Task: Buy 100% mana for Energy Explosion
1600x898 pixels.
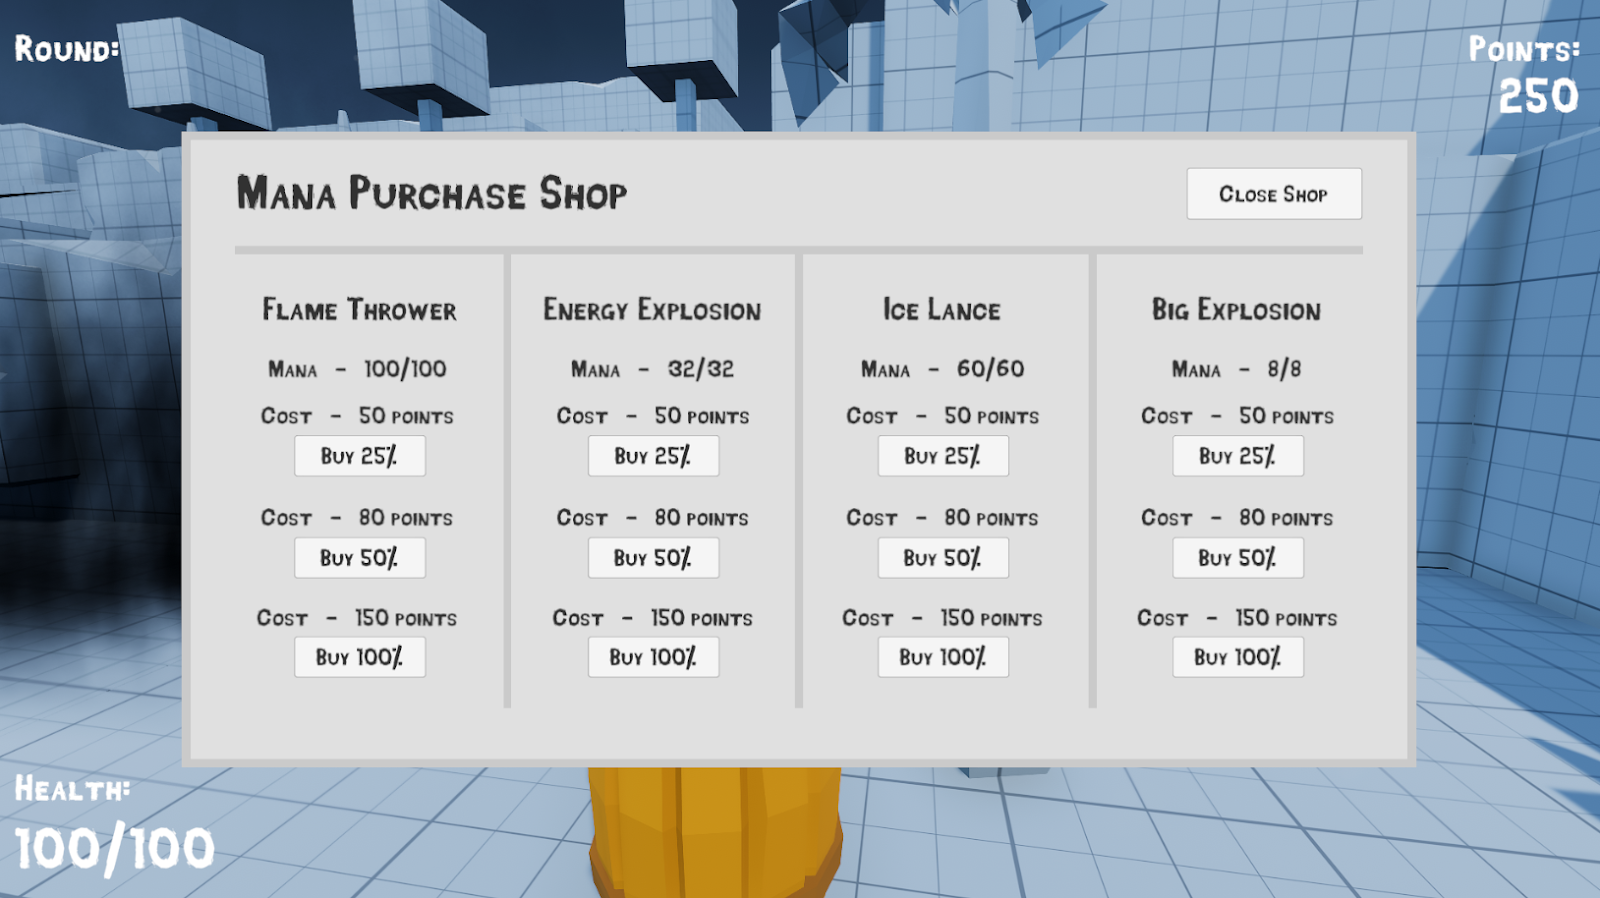Action: (653, 657)
